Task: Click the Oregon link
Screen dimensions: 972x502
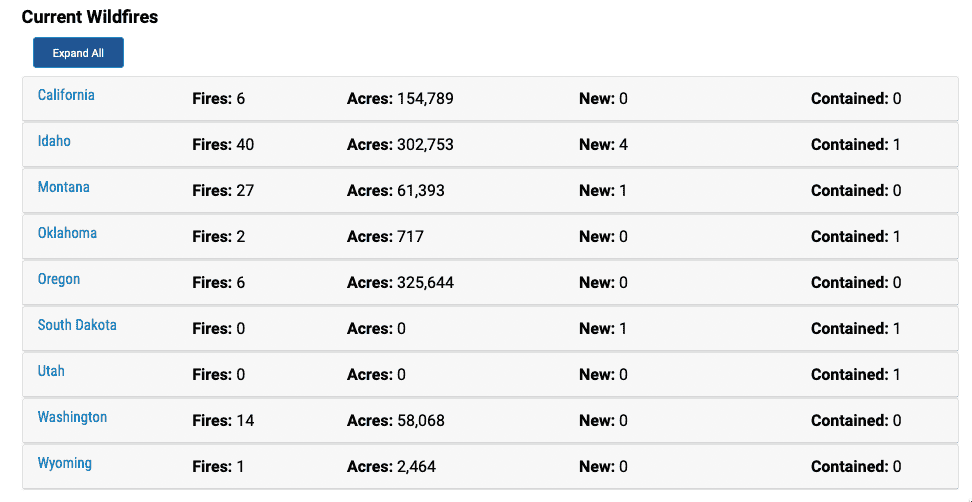Action: [59, 279]
